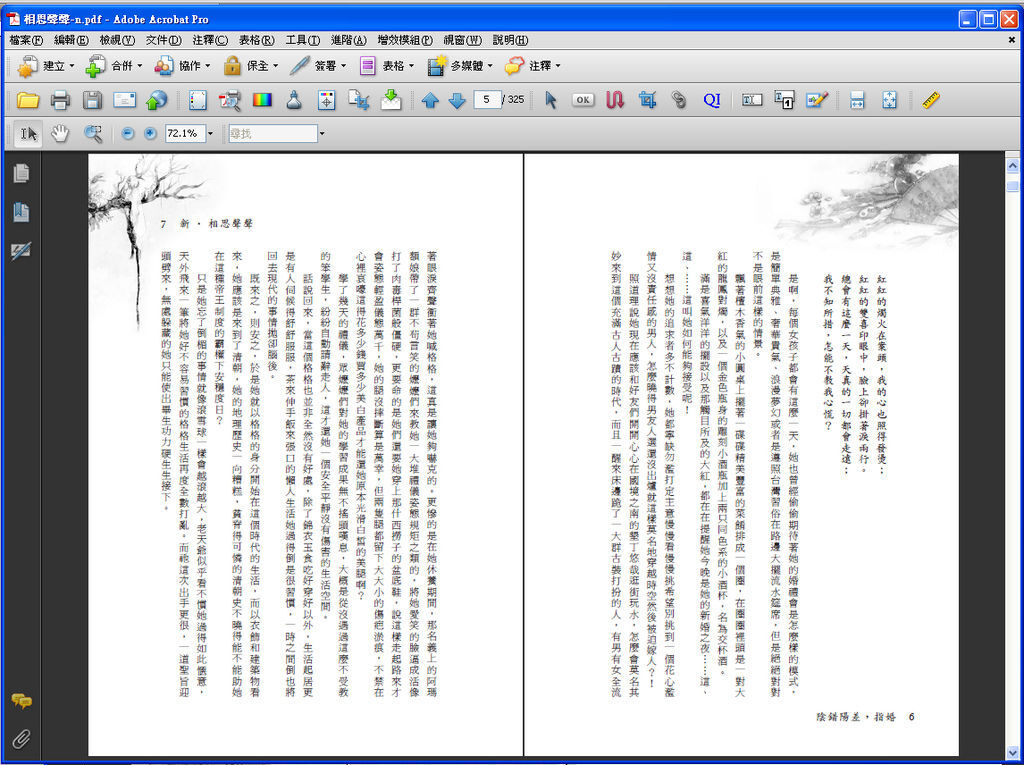Open the 檔案 (File) menu

[x=26, y=41]
